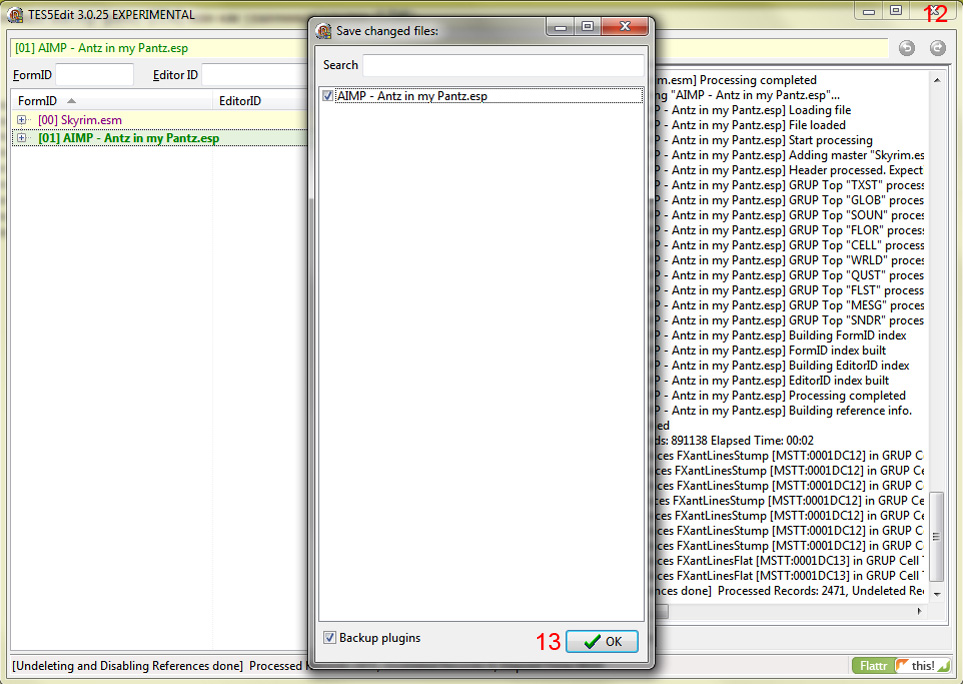Maximize the TES5Edit main window
Image resolution: width=963 pixels, height=684 pixels.
click(896, 11)
